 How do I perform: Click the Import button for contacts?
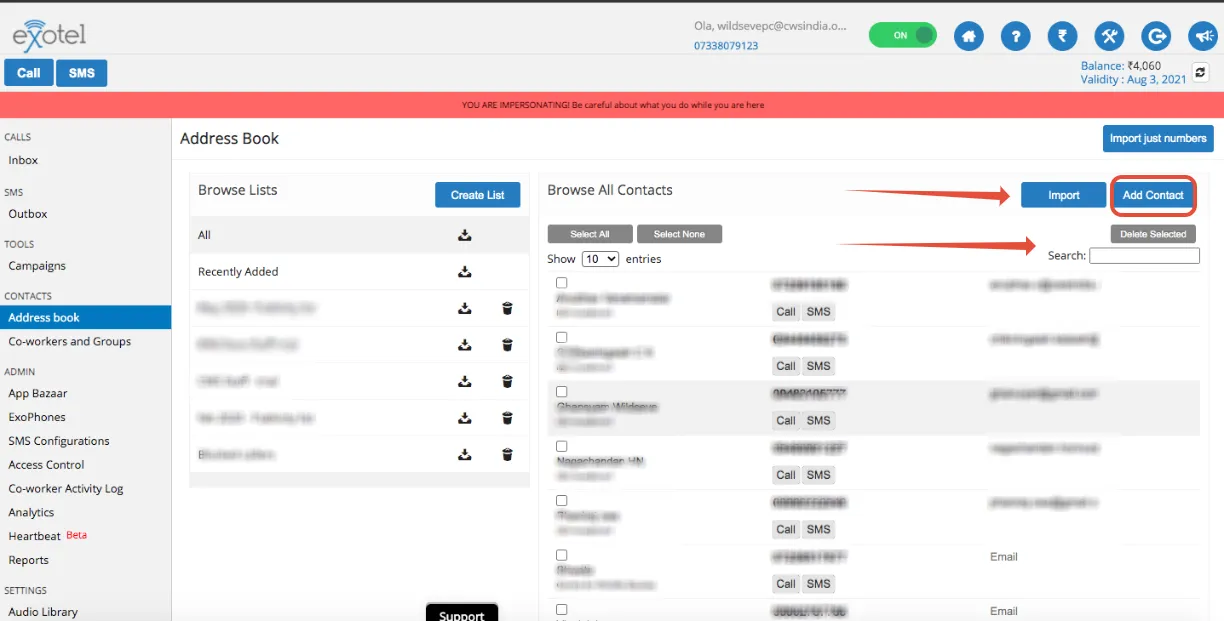[1064, 195]
